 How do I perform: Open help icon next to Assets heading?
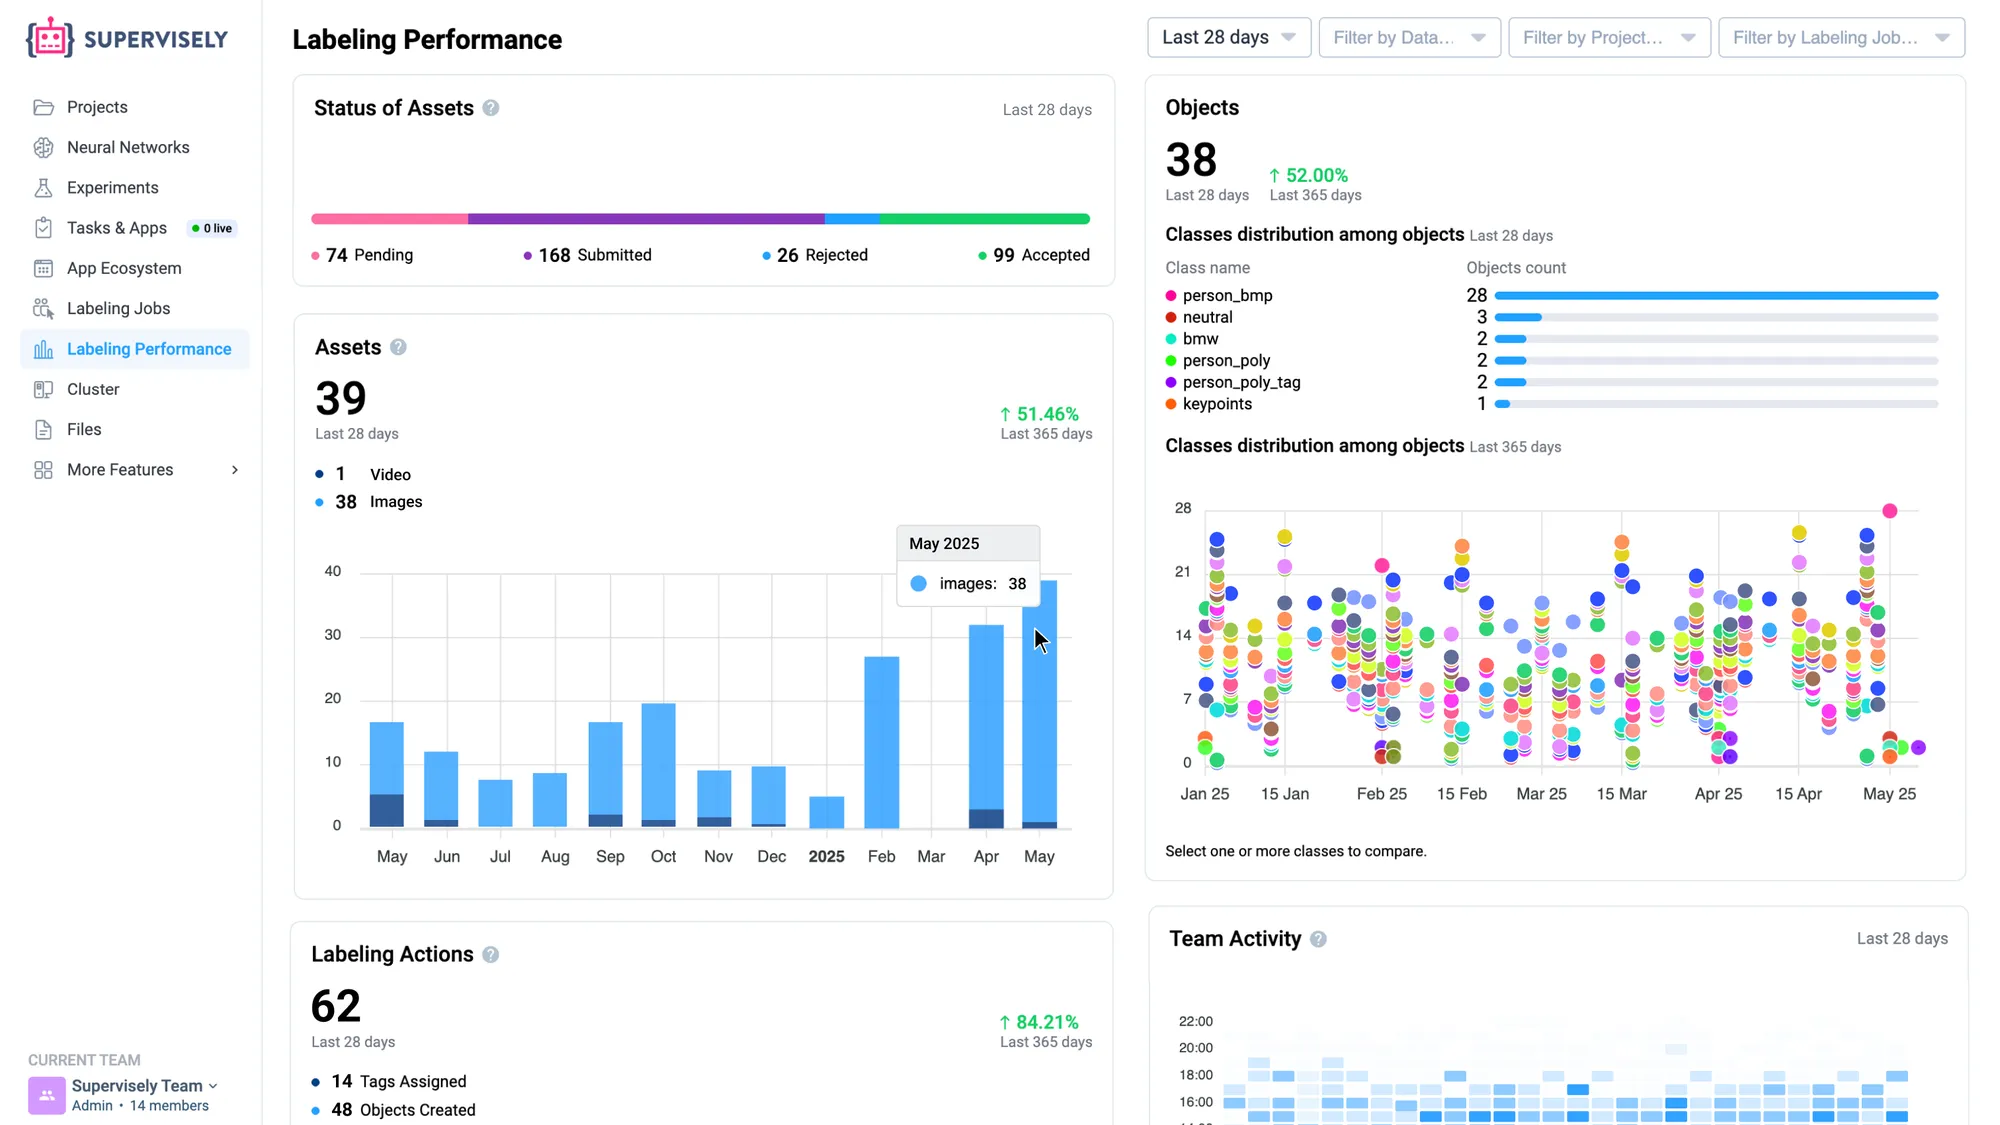398,347
